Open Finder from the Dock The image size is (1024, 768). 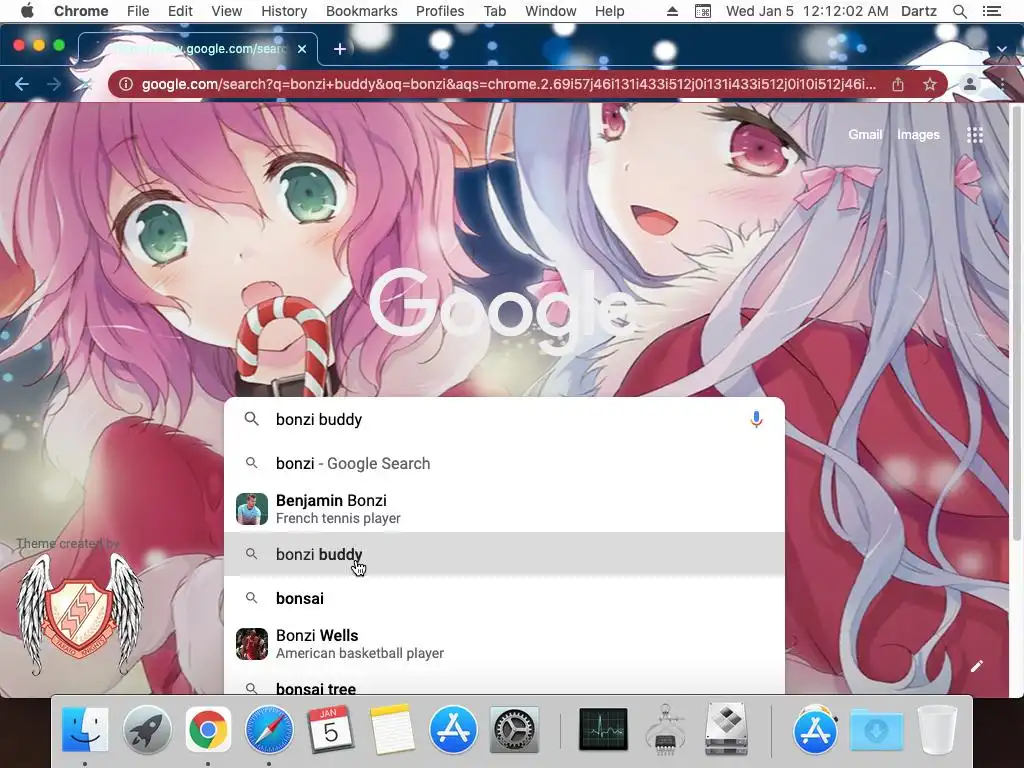[x=85, y=729]
